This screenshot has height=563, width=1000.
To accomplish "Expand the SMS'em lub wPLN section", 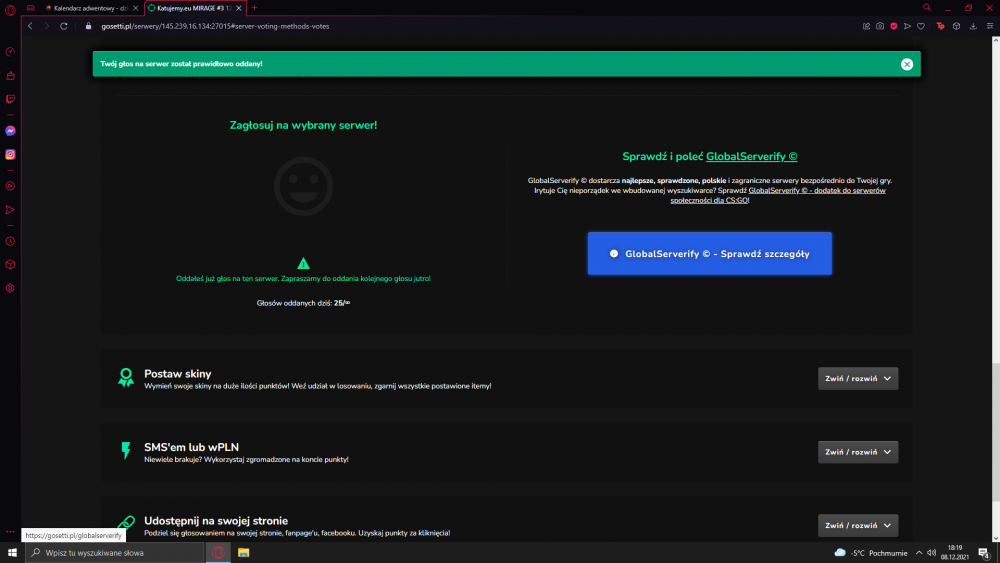I will (858, 452).
